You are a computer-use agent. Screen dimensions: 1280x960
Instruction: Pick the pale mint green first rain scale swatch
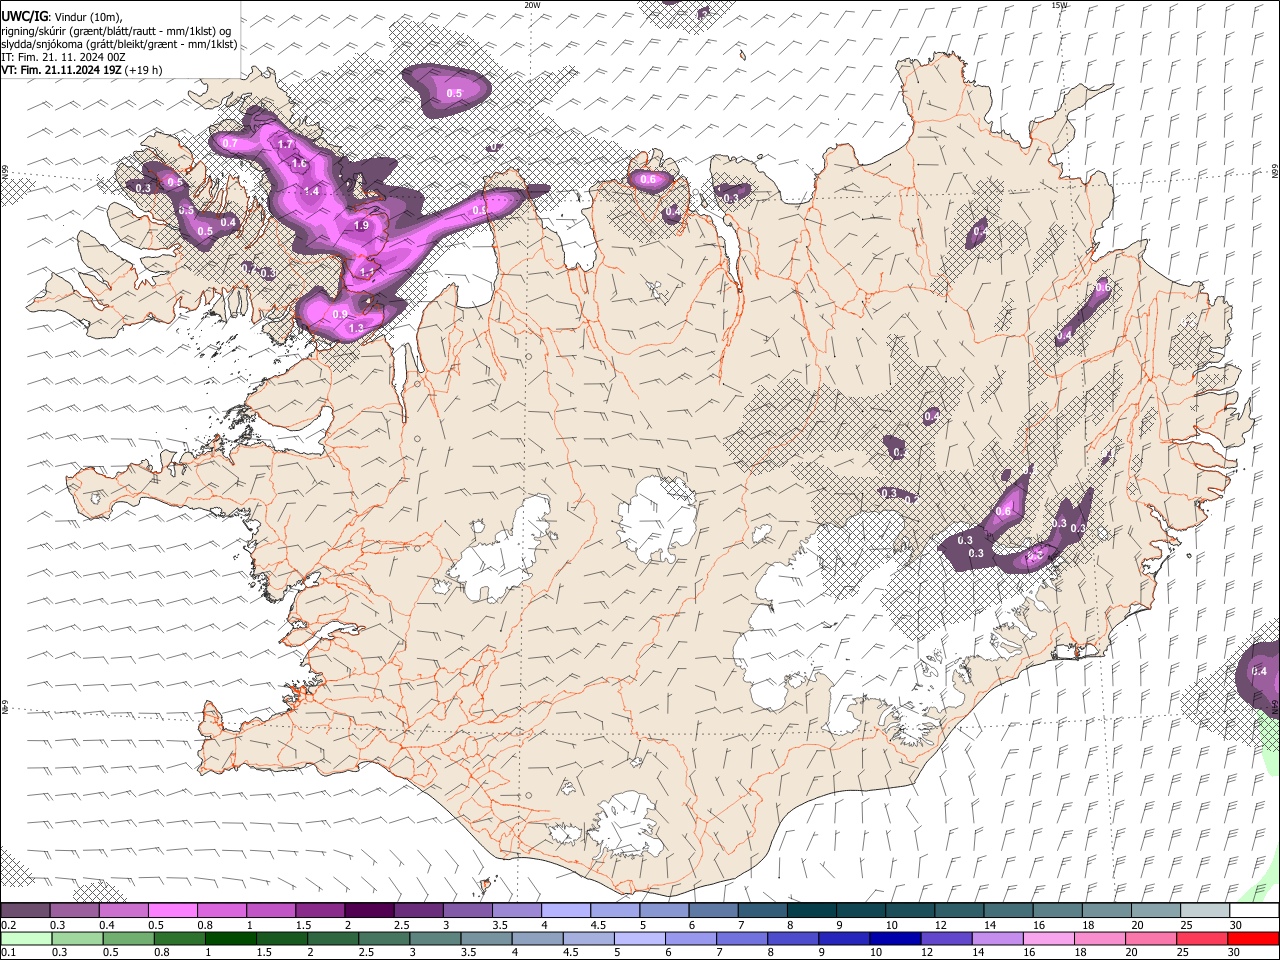click(x=26, y=939)
